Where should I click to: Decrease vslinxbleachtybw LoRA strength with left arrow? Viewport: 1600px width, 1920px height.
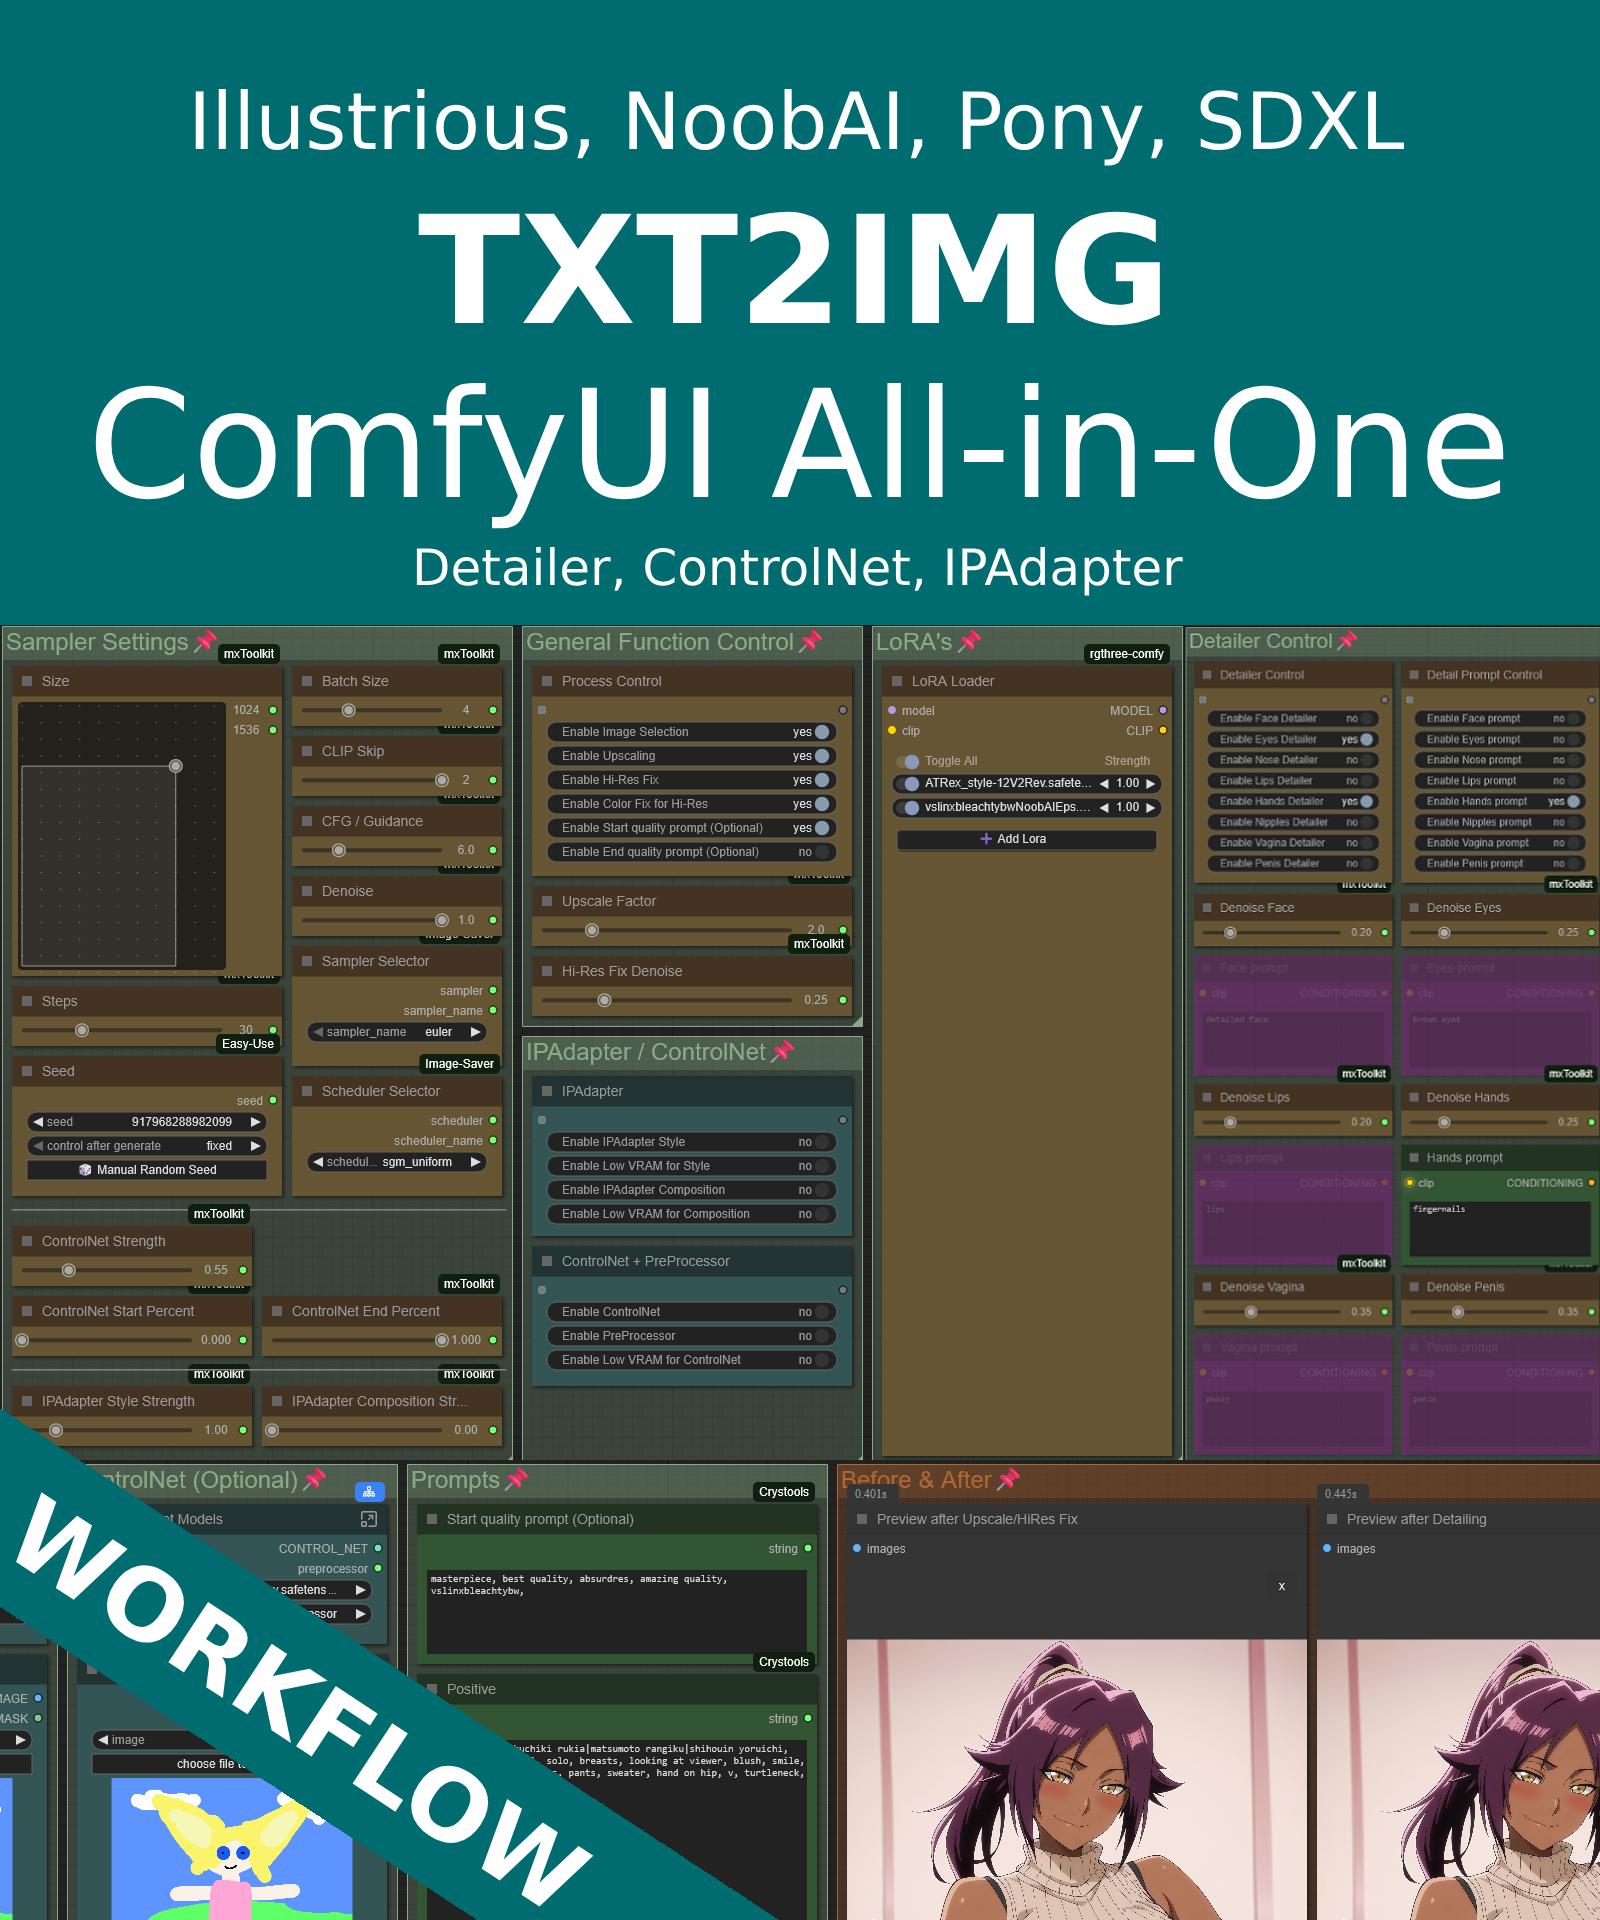(x=1104, y=808)
